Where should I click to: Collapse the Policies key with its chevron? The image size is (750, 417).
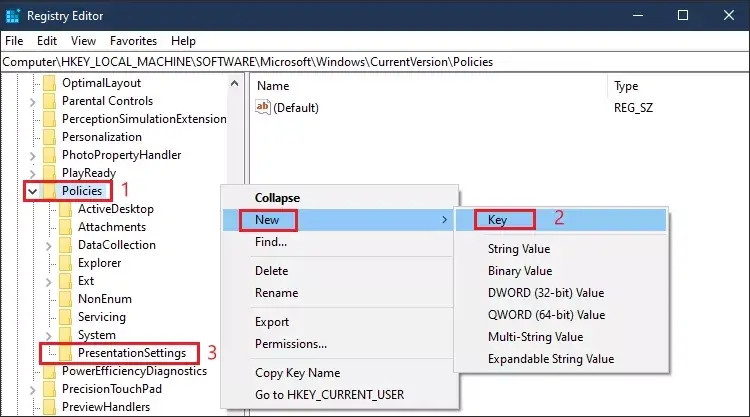tap(32, 192)
